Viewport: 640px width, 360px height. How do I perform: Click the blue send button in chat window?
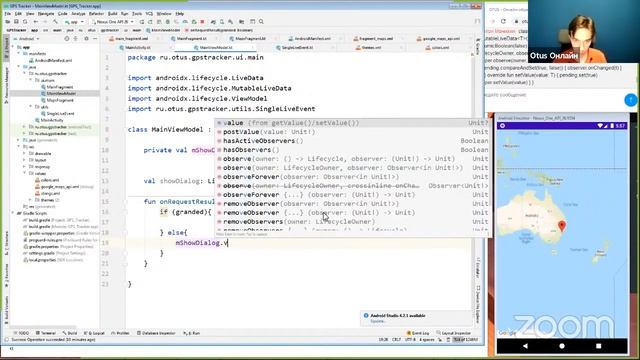tap(631, 100)
